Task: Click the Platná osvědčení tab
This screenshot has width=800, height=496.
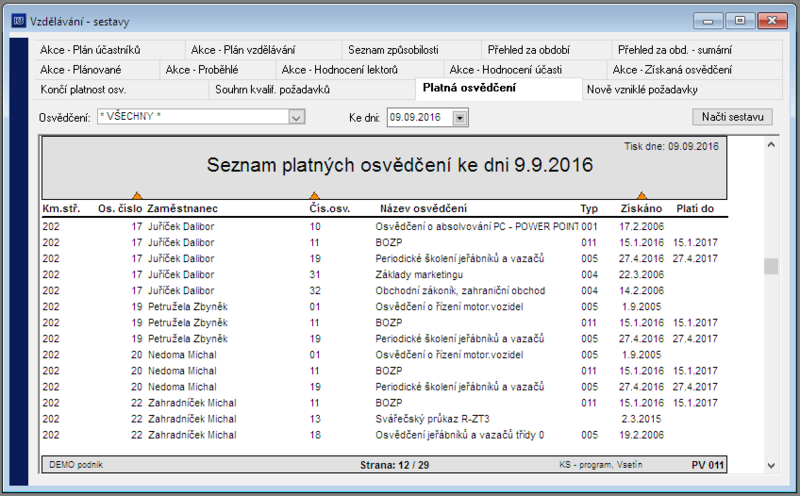Action: tap(498, 88)
